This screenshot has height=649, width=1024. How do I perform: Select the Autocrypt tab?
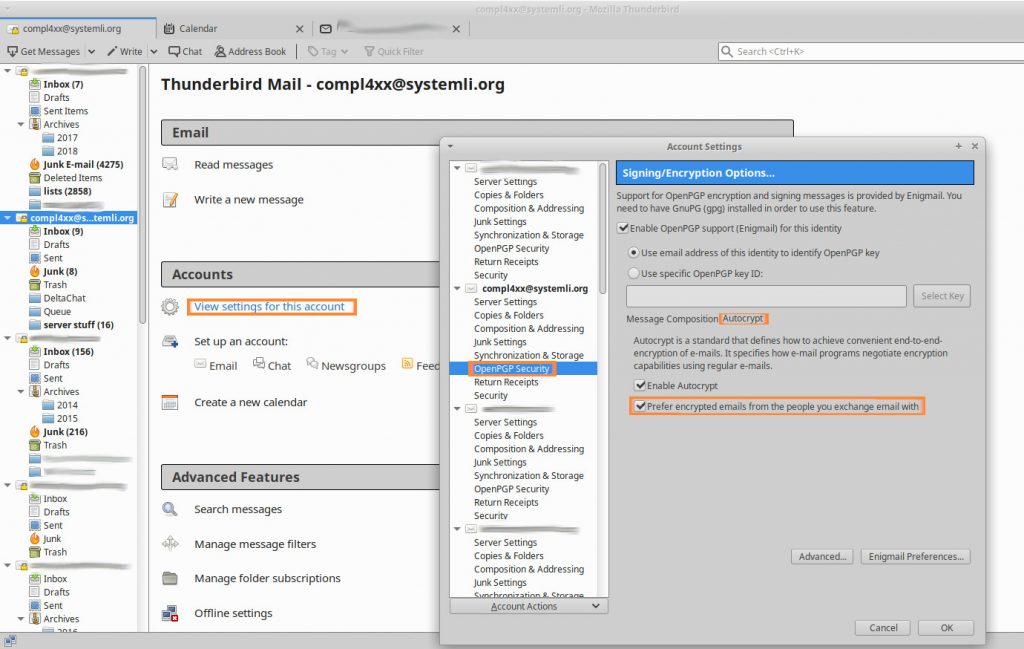click(x=743, y=318)
